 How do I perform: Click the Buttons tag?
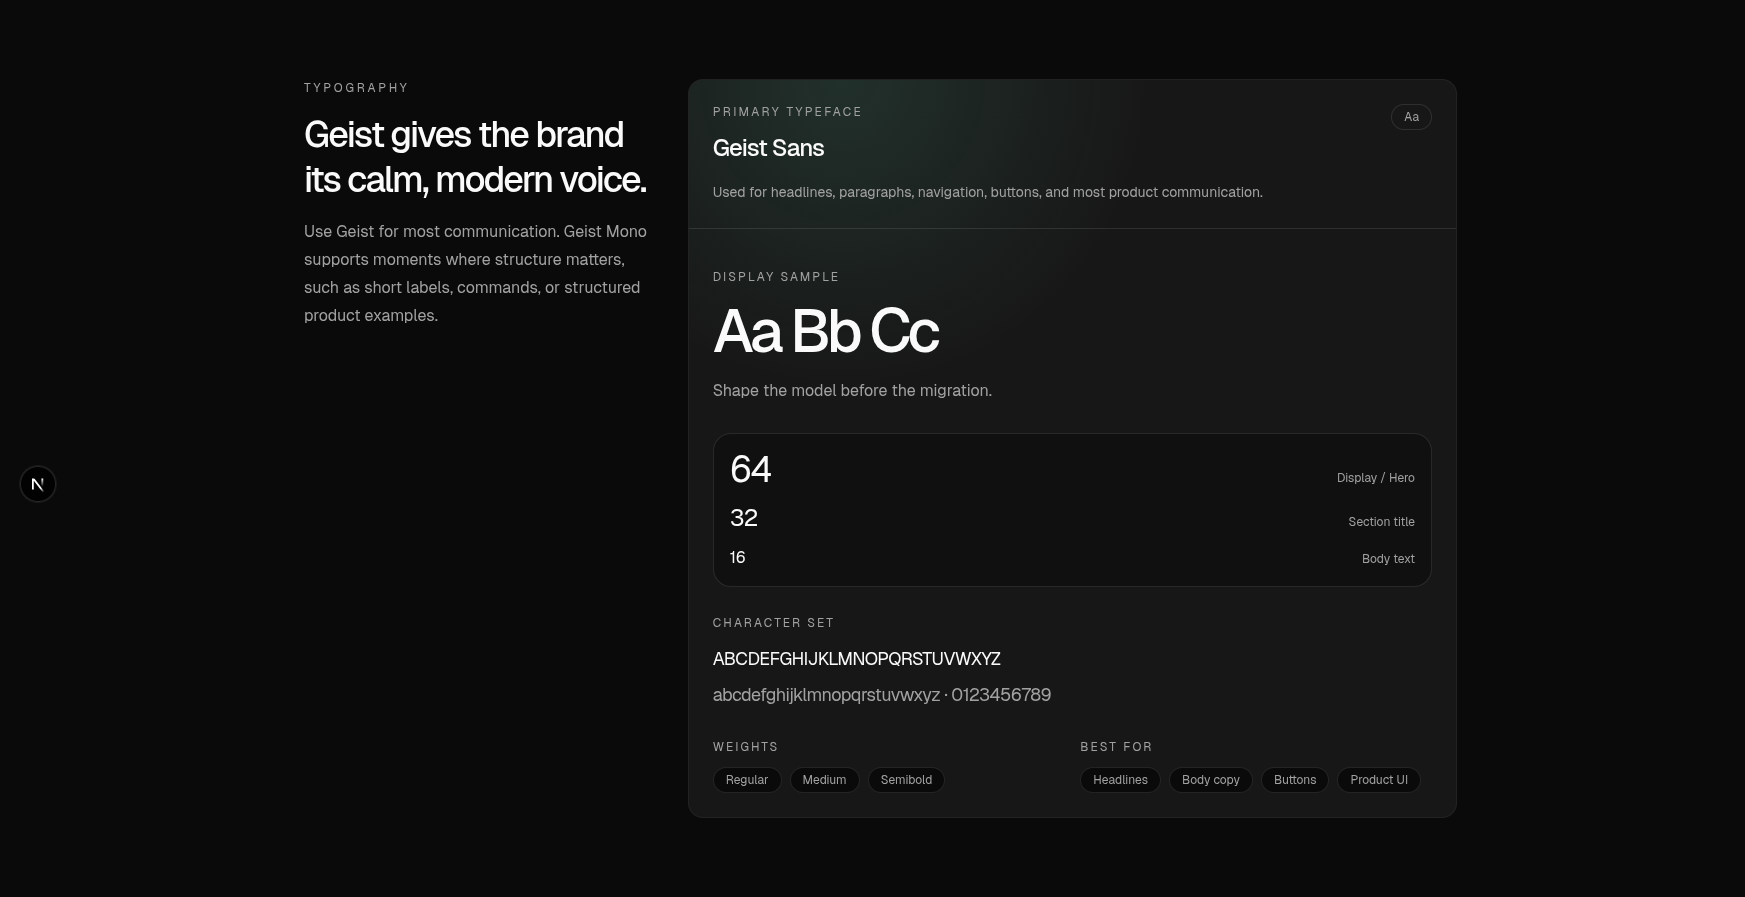(x=1295, y=780)
